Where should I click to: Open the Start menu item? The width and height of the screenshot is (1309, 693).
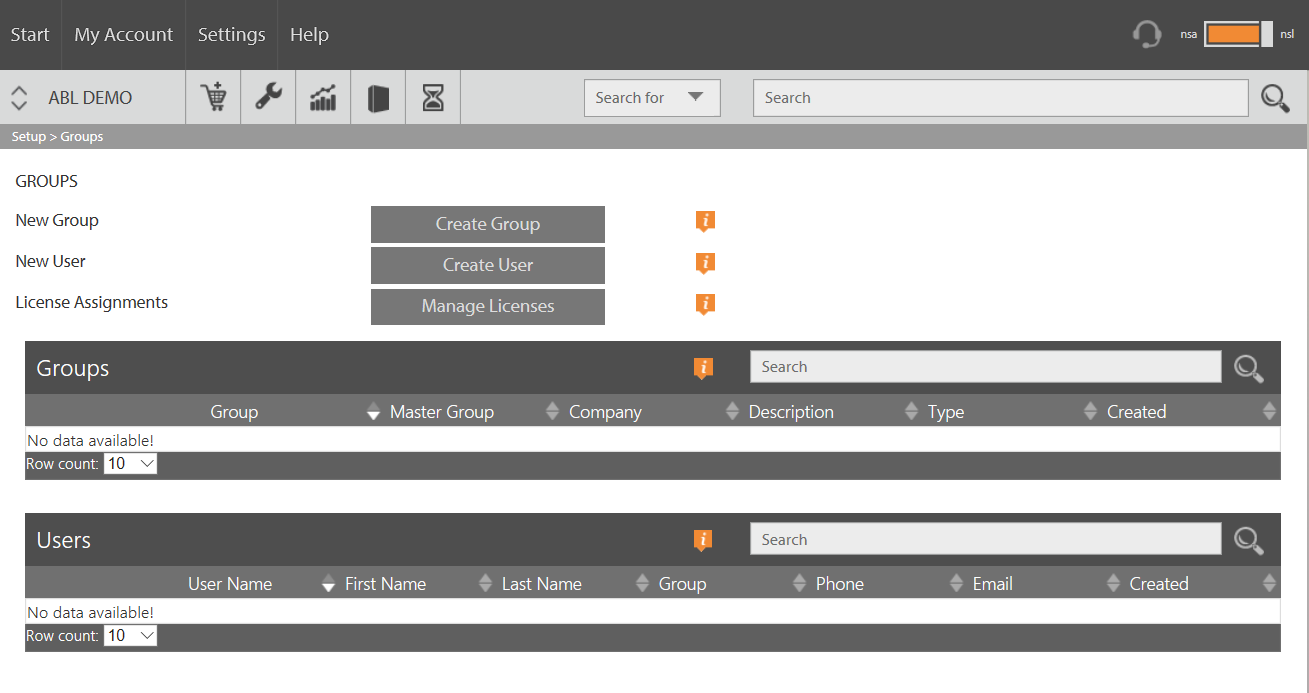tap(30, 34)
